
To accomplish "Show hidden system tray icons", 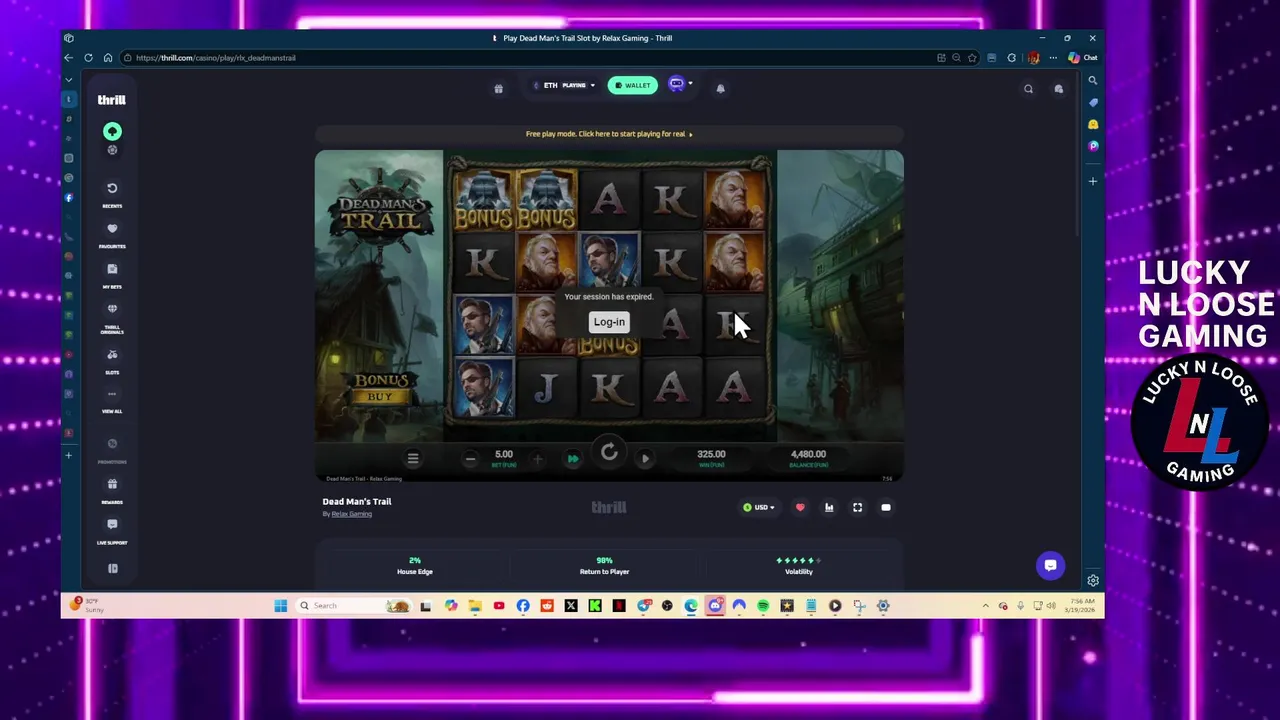I will click(x=986, y=605).
